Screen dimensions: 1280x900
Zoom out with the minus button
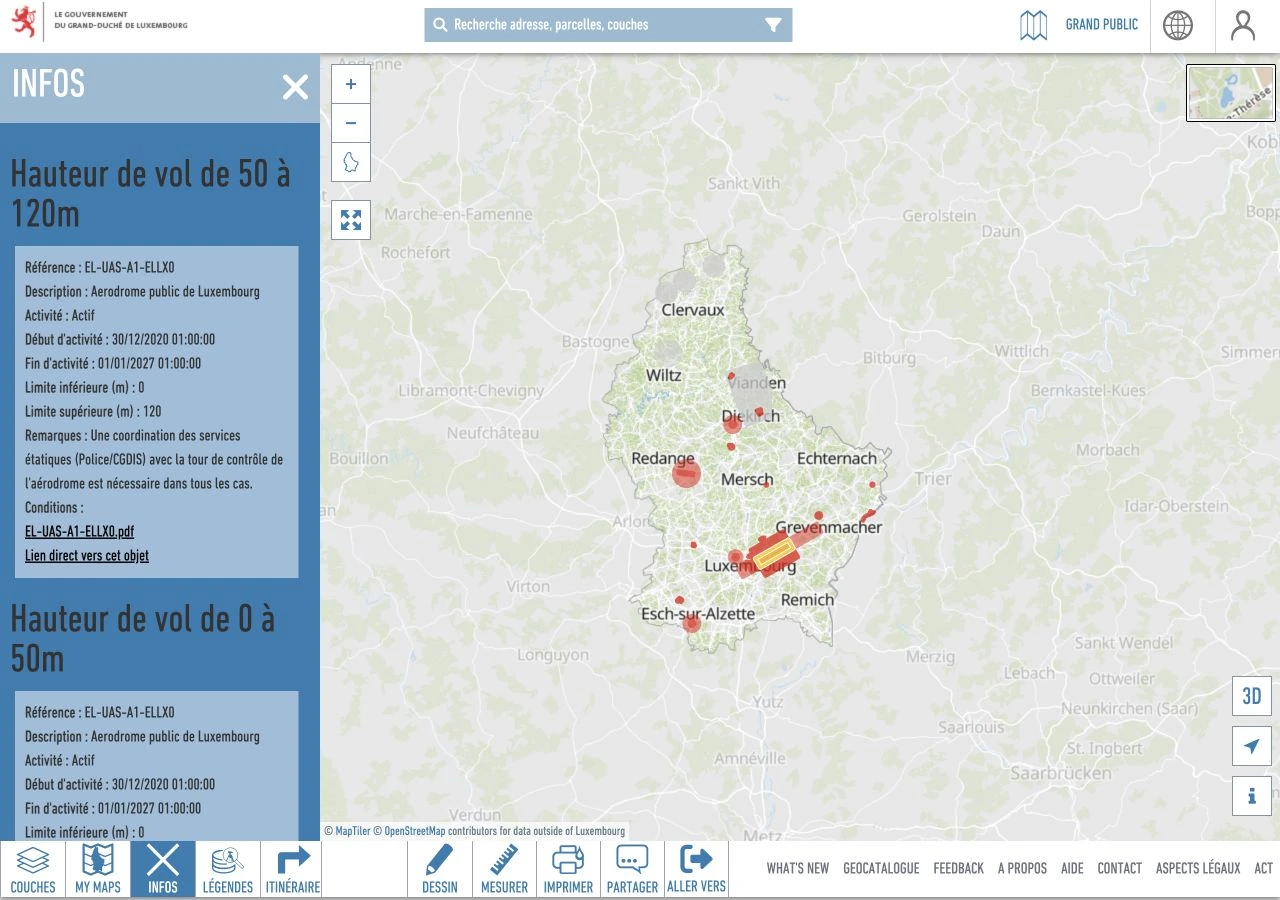351,123
